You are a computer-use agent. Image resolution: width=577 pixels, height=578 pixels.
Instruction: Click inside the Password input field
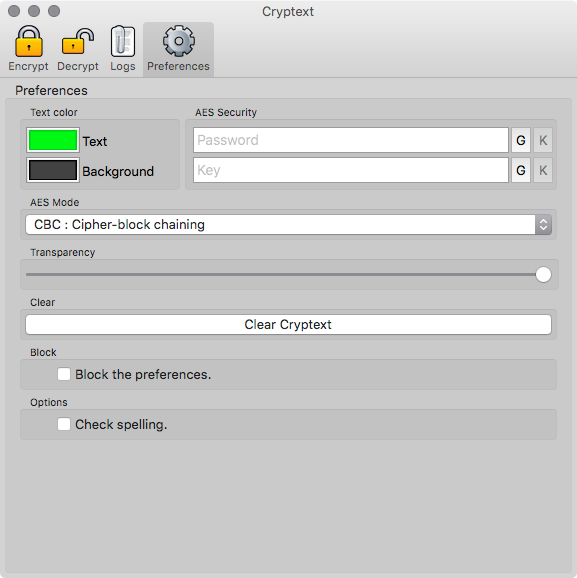(351, 140)
